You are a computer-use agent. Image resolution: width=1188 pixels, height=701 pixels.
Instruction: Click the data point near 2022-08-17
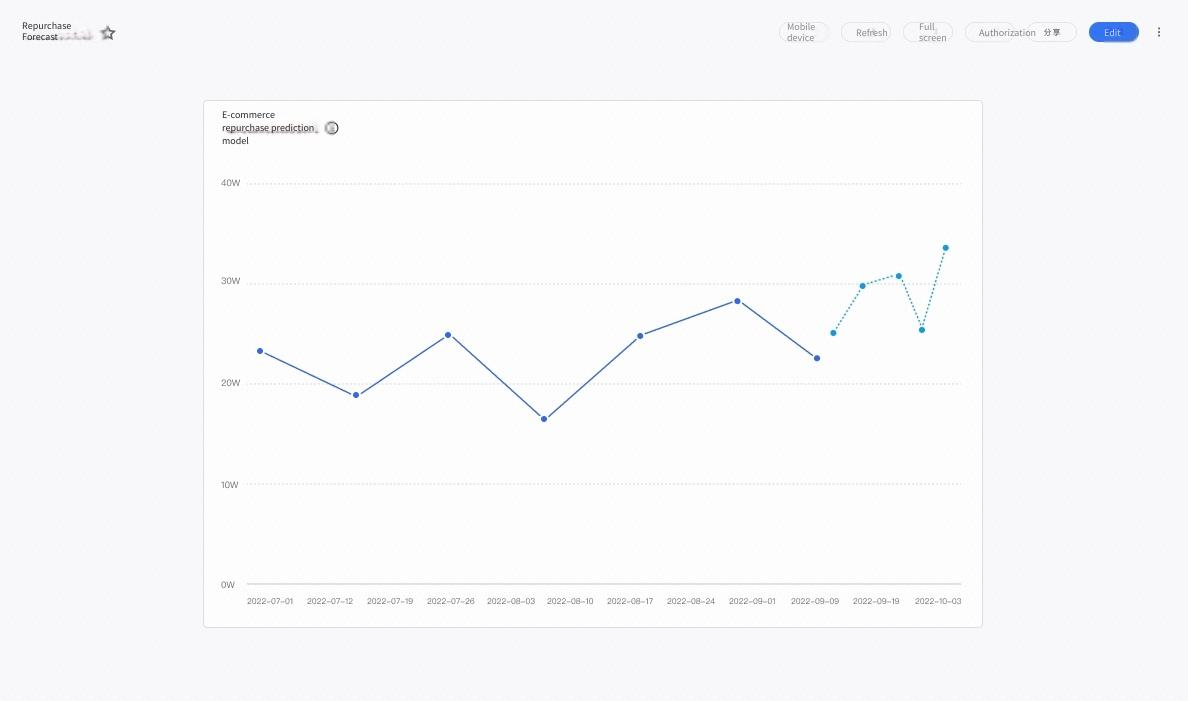point(640,336)
